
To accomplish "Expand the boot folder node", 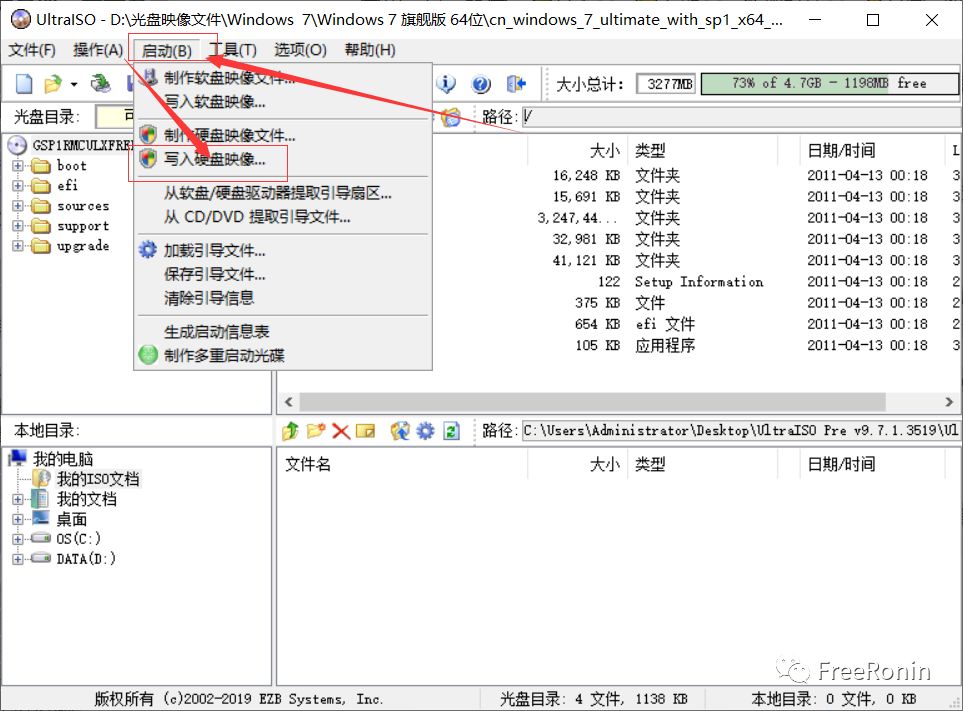I will (18, 166).
